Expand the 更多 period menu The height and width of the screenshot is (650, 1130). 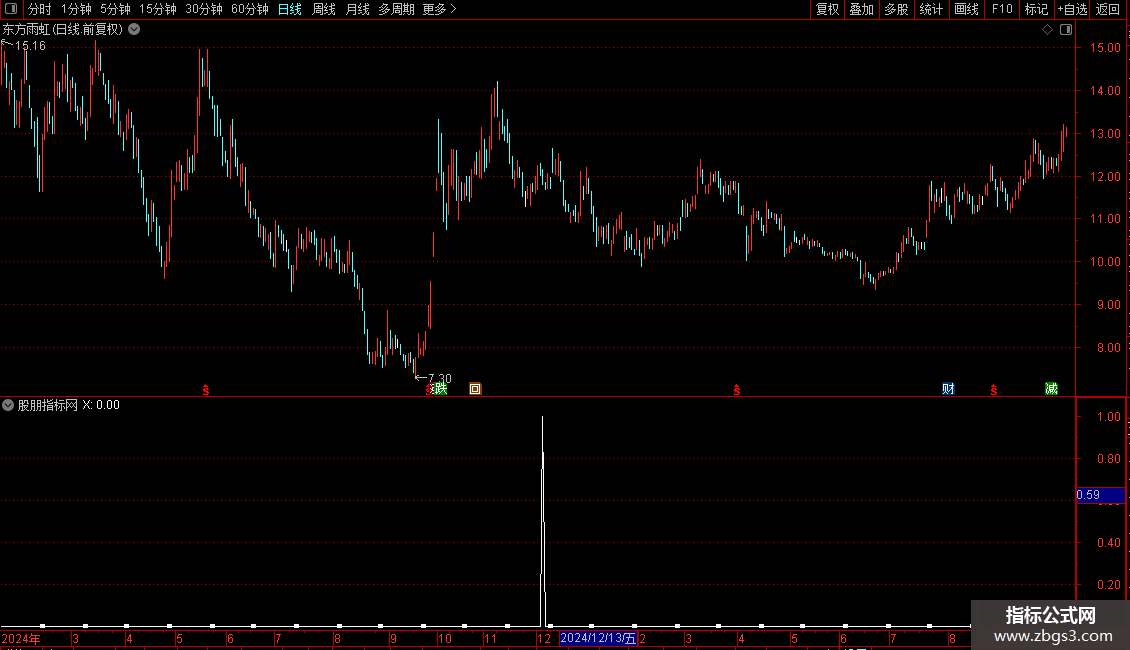point(439,9)
